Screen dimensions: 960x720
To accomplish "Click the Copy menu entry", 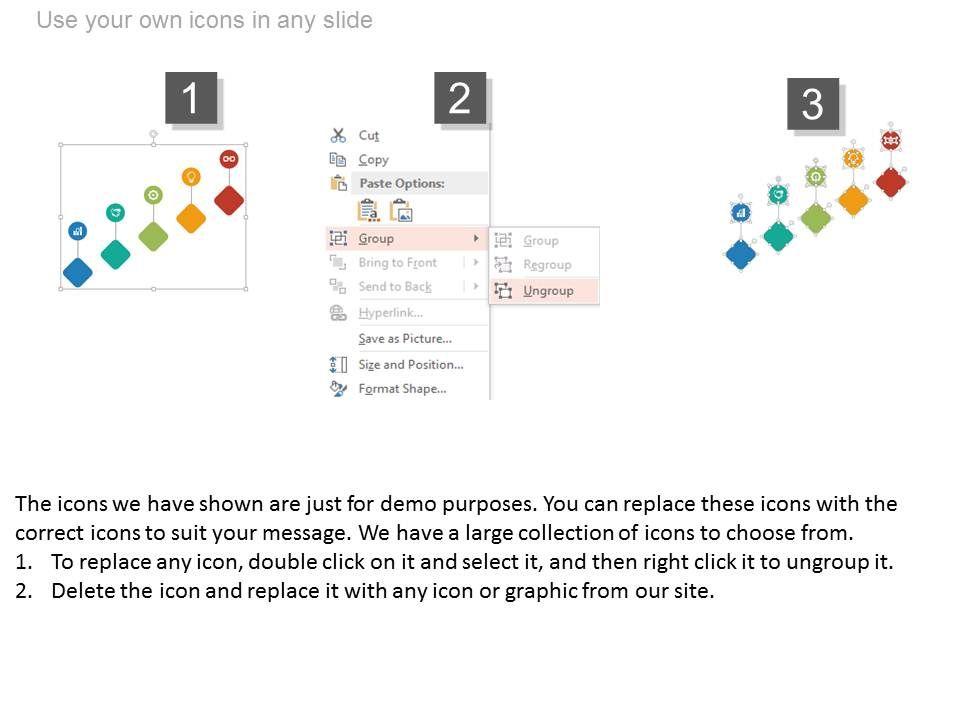I will (x=373, y=159).
